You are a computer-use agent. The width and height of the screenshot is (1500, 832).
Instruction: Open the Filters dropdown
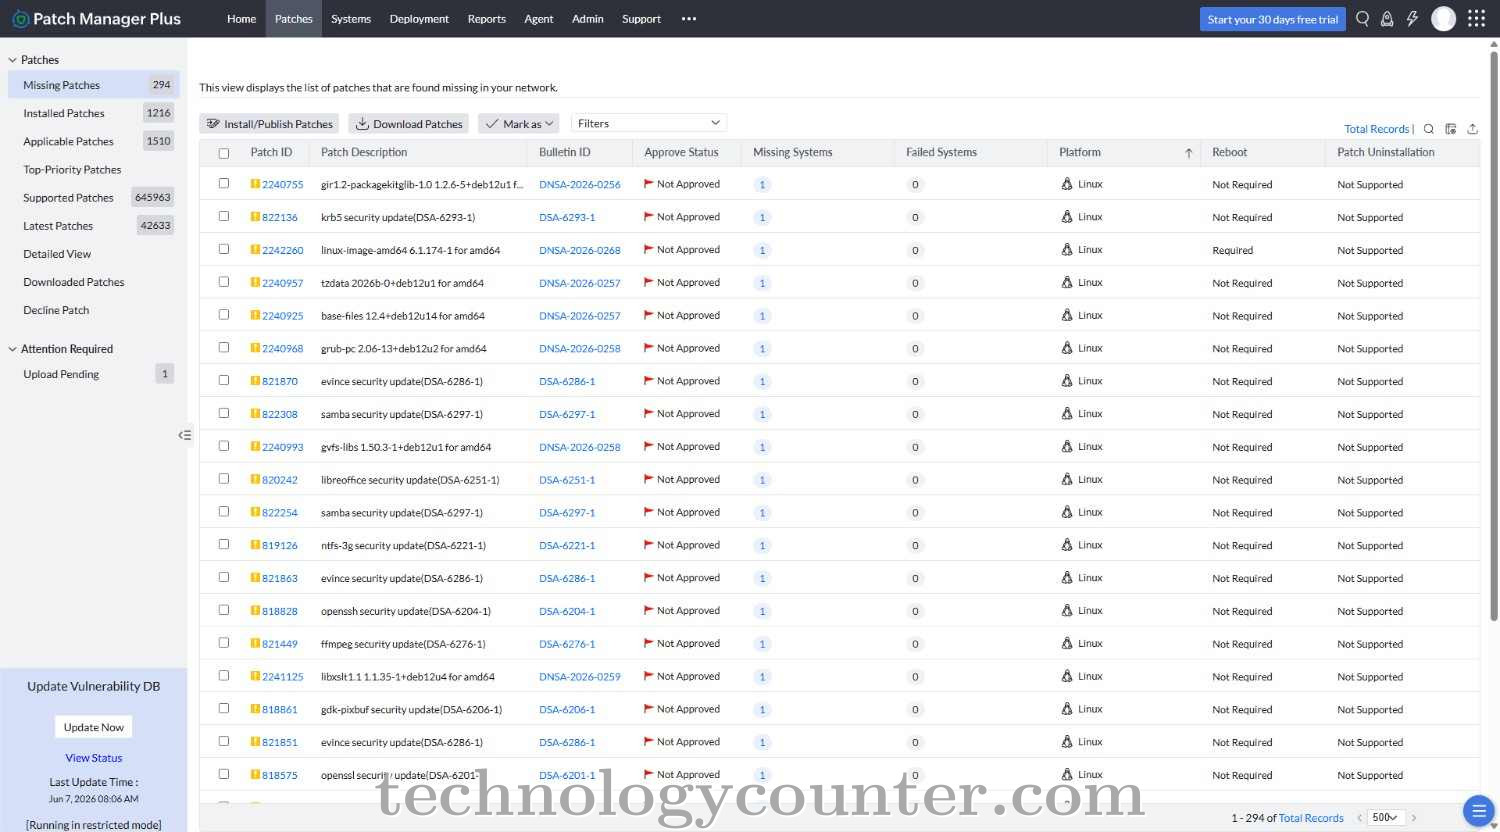(649, 123)
